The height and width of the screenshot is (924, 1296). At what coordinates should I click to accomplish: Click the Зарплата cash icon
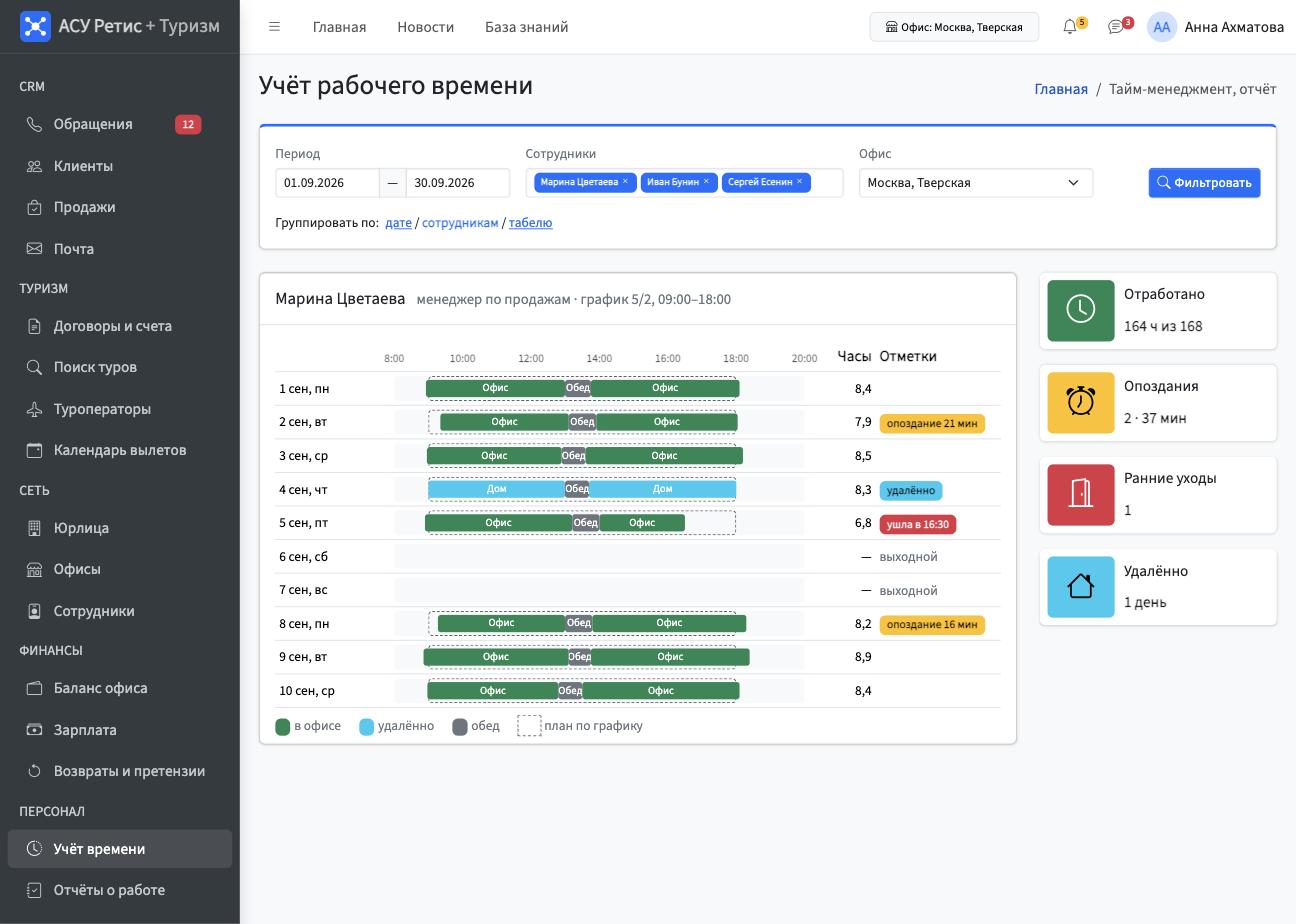34,730
